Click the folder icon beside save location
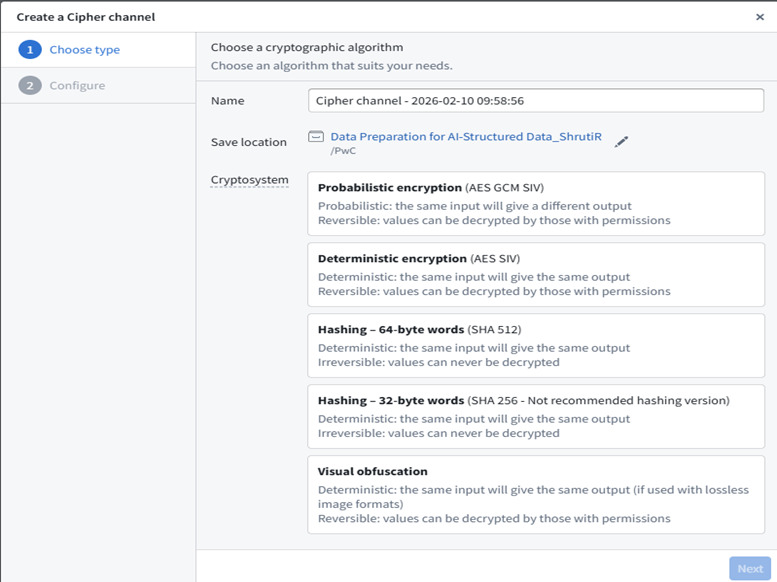The image size is (777, 582). point(316,137)
